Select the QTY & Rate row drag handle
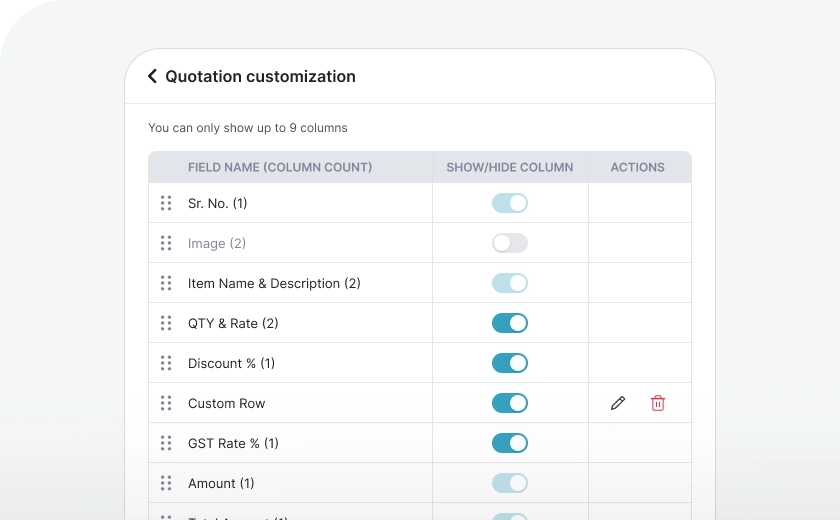 pyautogui.click(x=166, y=323)
